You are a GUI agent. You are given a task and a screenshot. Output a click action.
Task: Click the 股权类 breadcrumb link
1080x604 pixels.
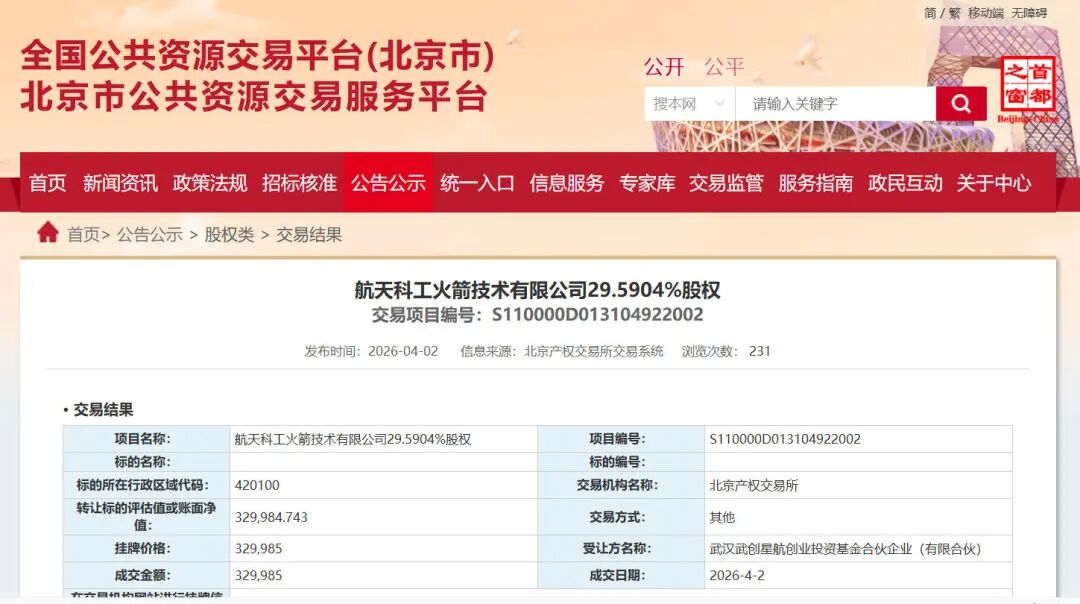(x=229, y=235)
